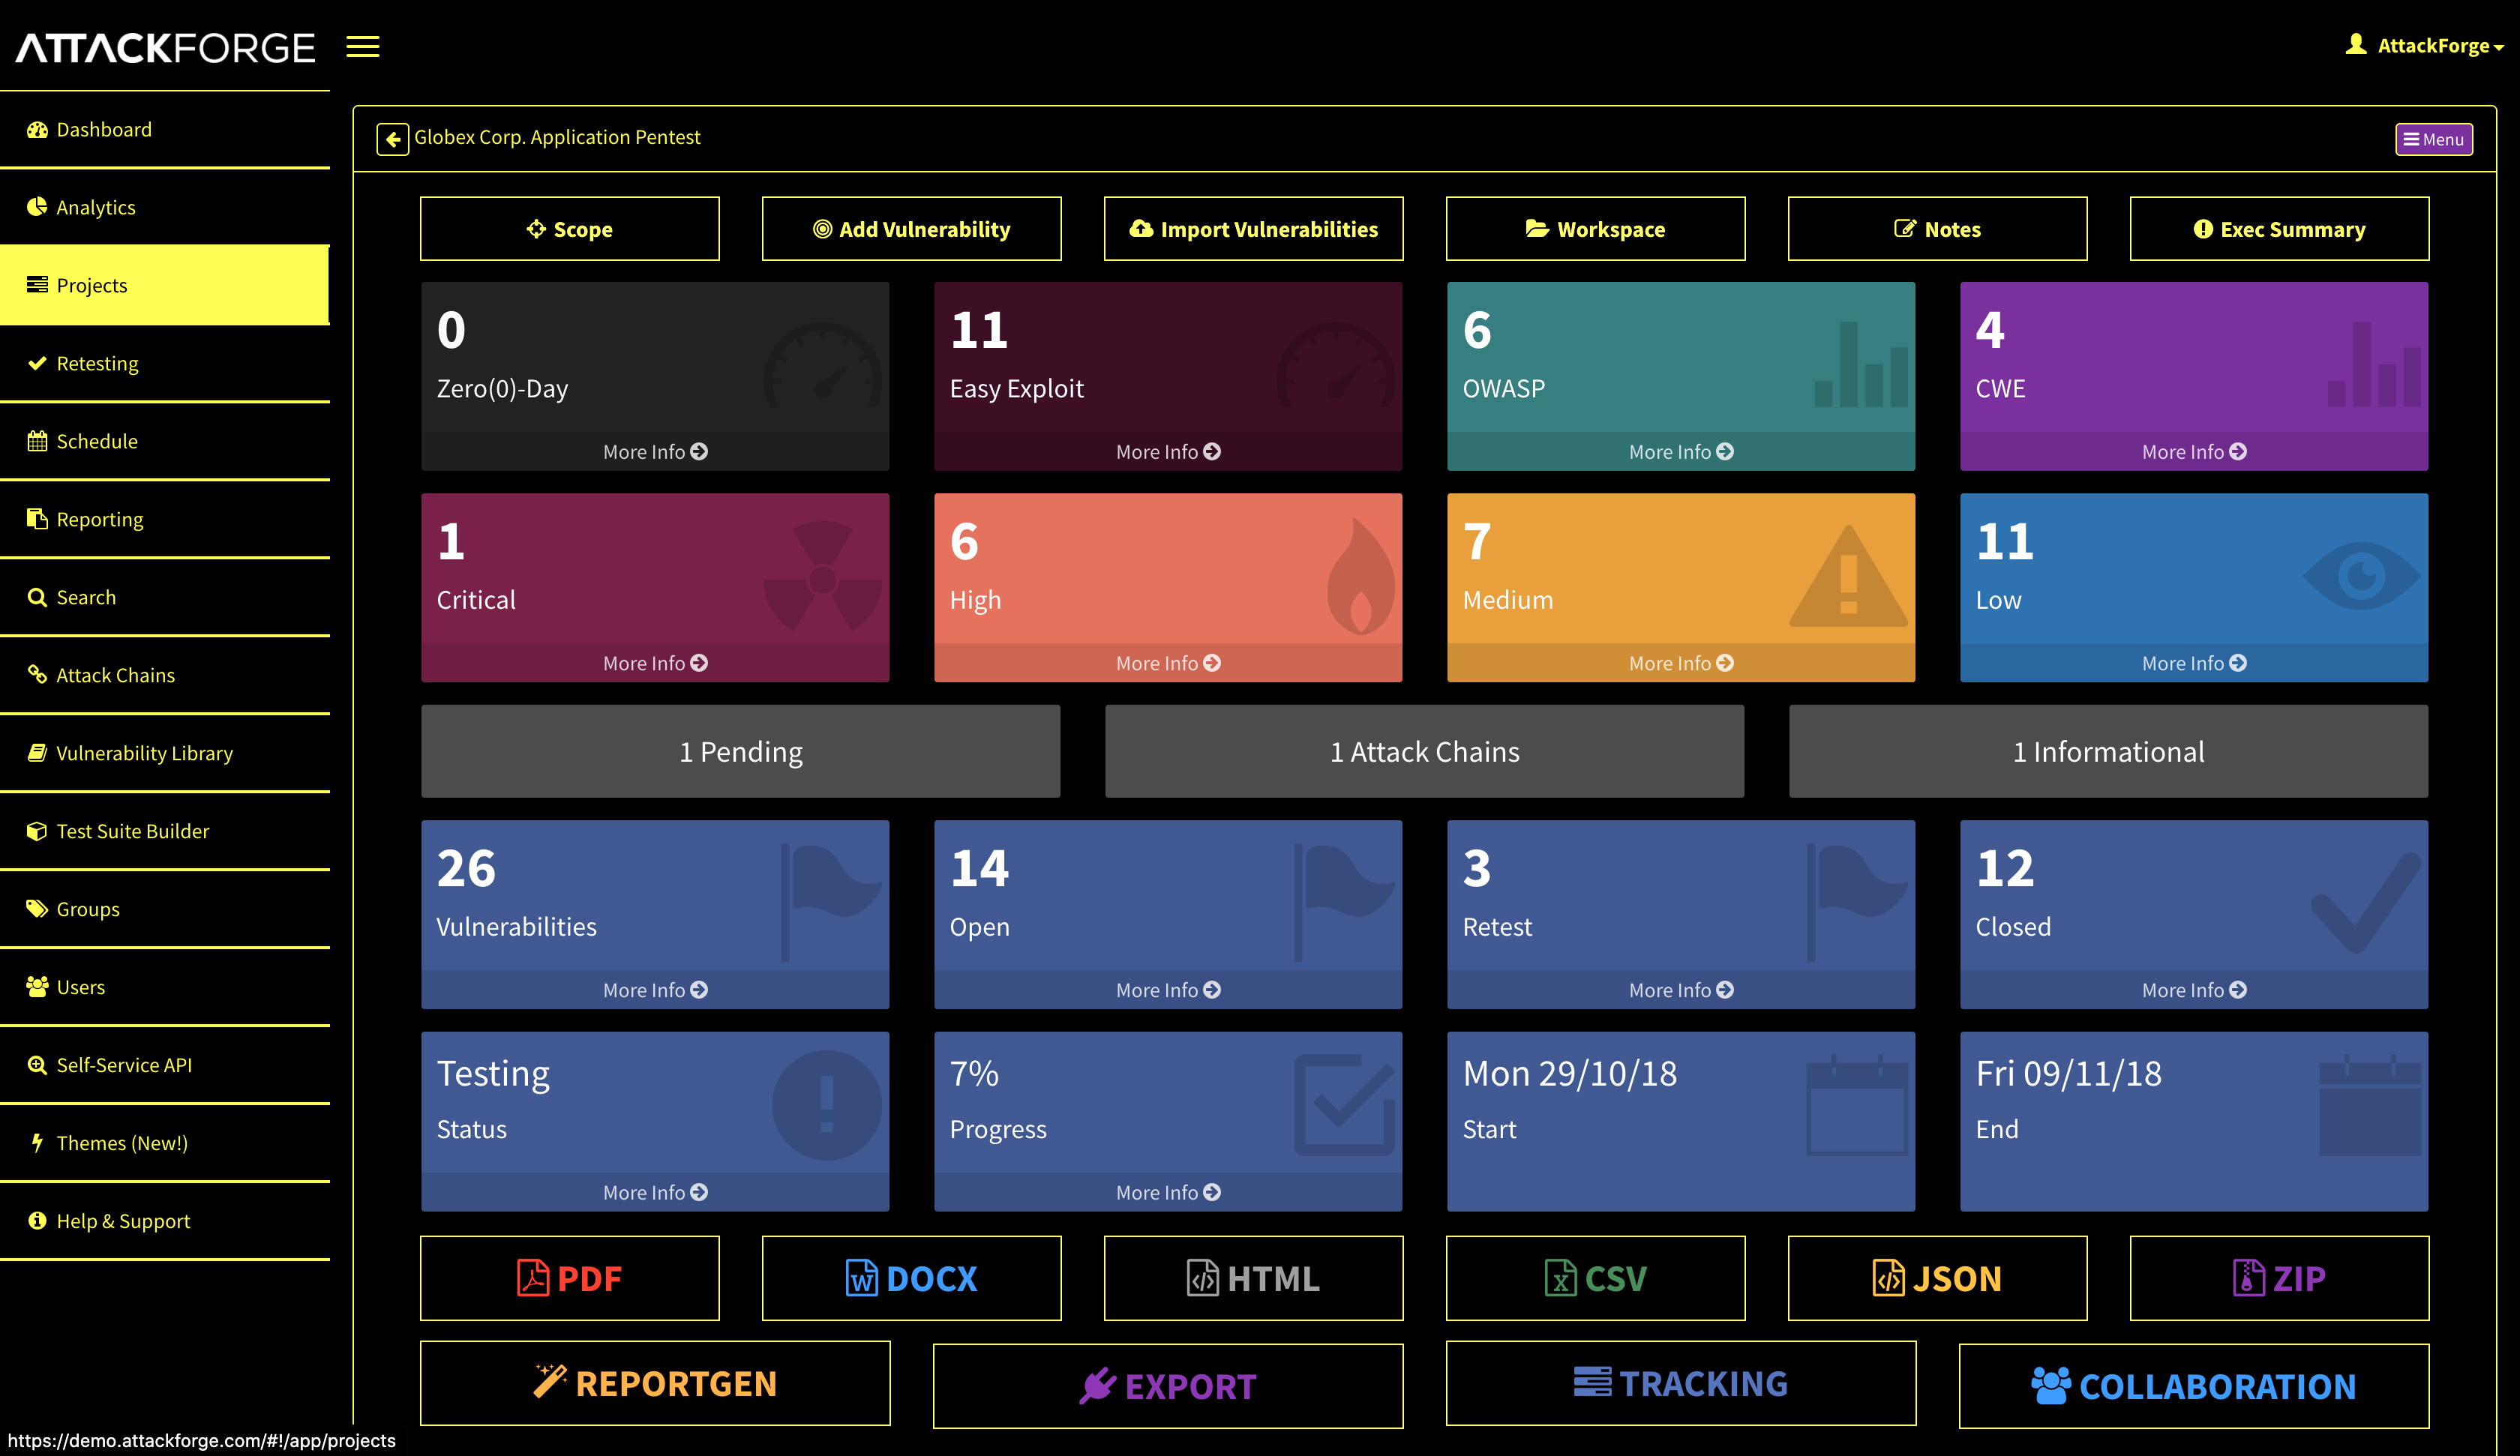The image size is (2520, 1456).
Task: Click the eye icon on Low card
Action: 2361,575
